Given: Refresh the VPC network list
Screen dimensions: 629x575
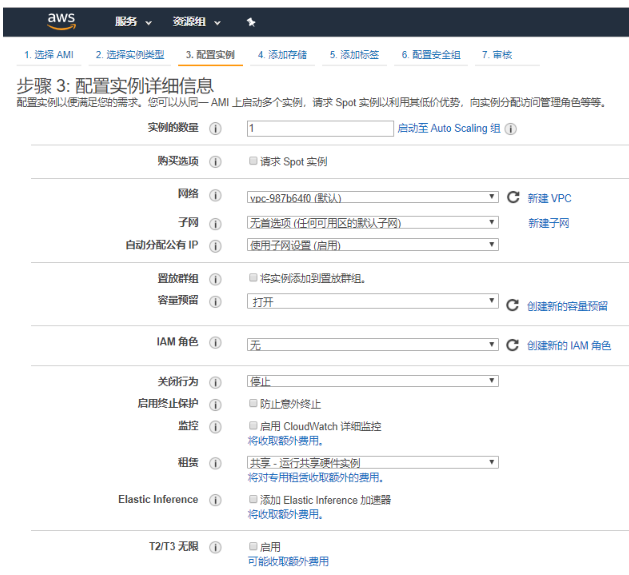Looking at the screenshot, I should [513, 197].
